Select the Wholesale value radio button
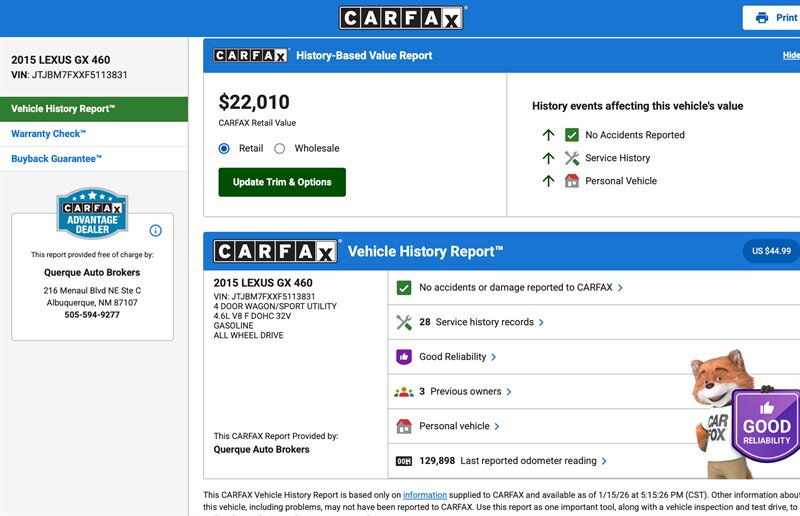800x516 pixels. 280,149
